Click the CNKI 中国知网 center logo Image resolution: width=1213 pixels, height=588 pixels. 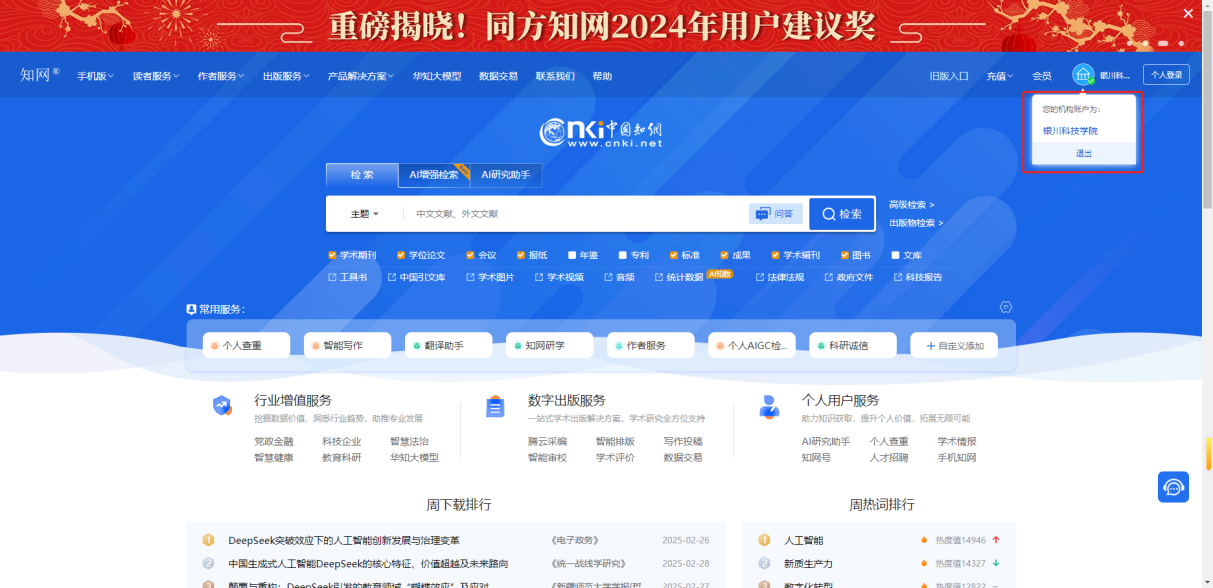coord(601,133)
